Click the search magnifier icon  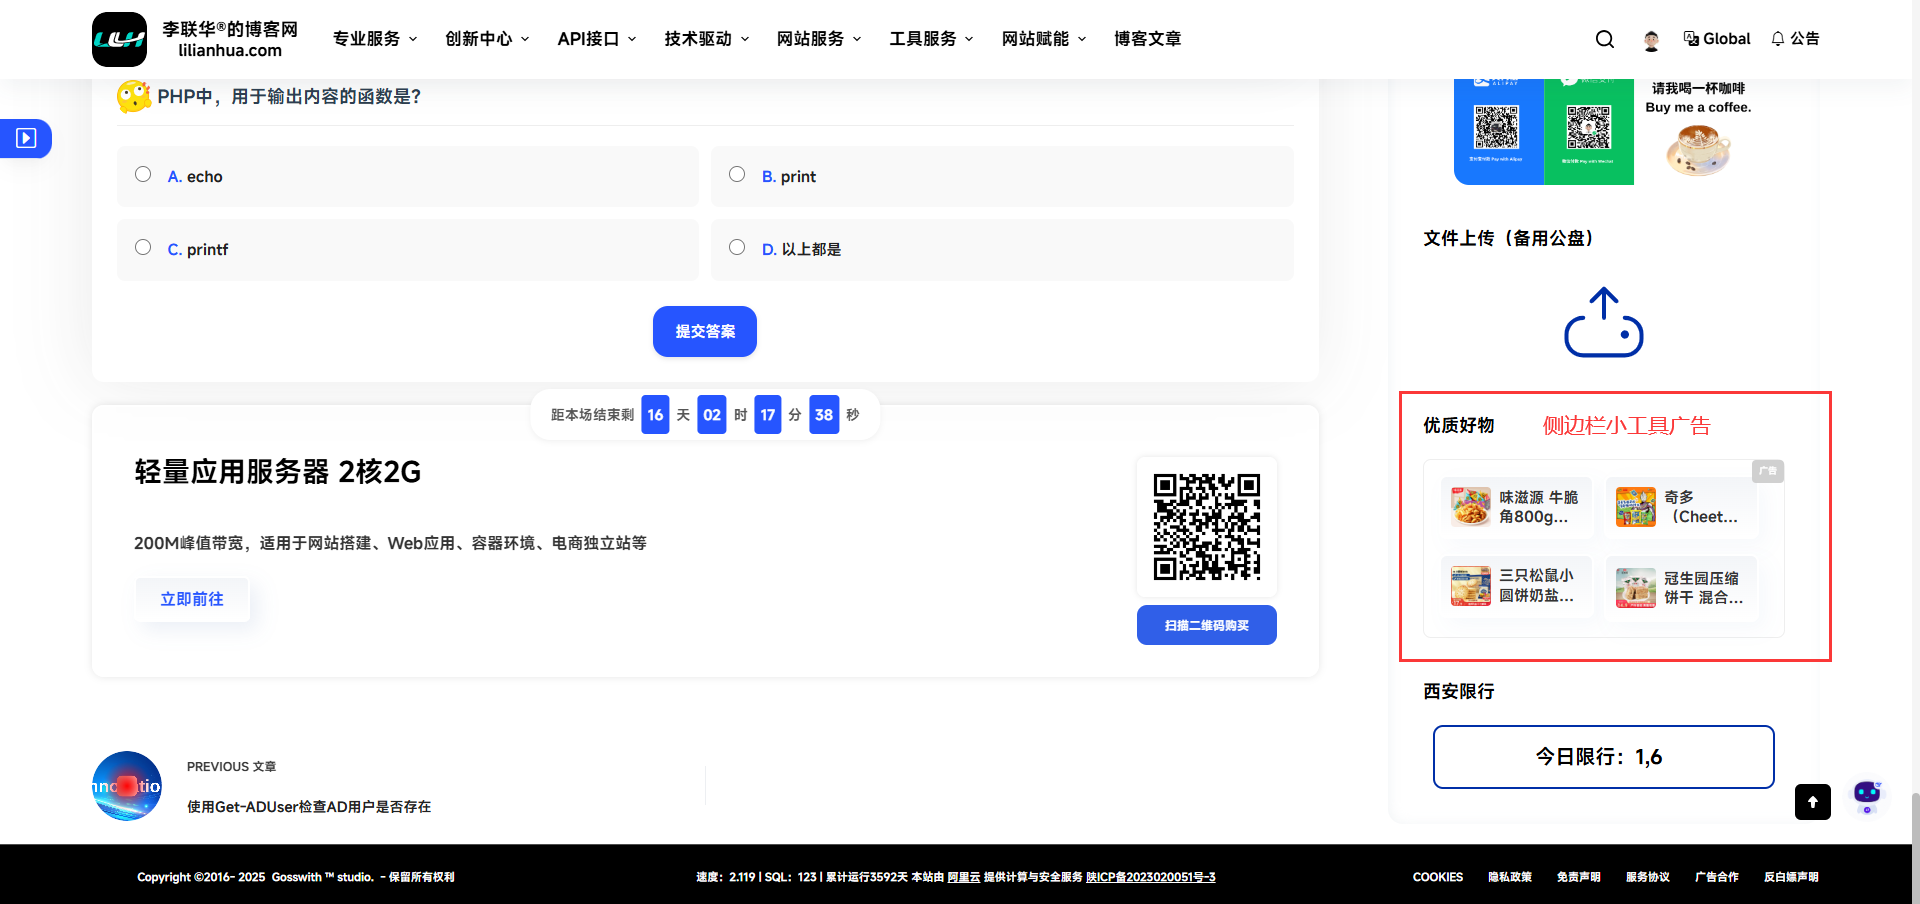(1604, 39)
